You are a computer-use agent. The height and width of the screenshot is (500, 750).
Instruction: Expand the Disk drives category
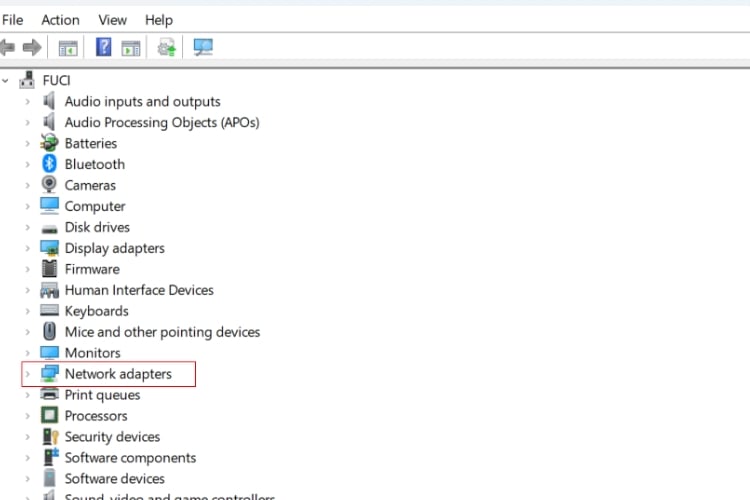pyautogui.click(x=28, y=227)
